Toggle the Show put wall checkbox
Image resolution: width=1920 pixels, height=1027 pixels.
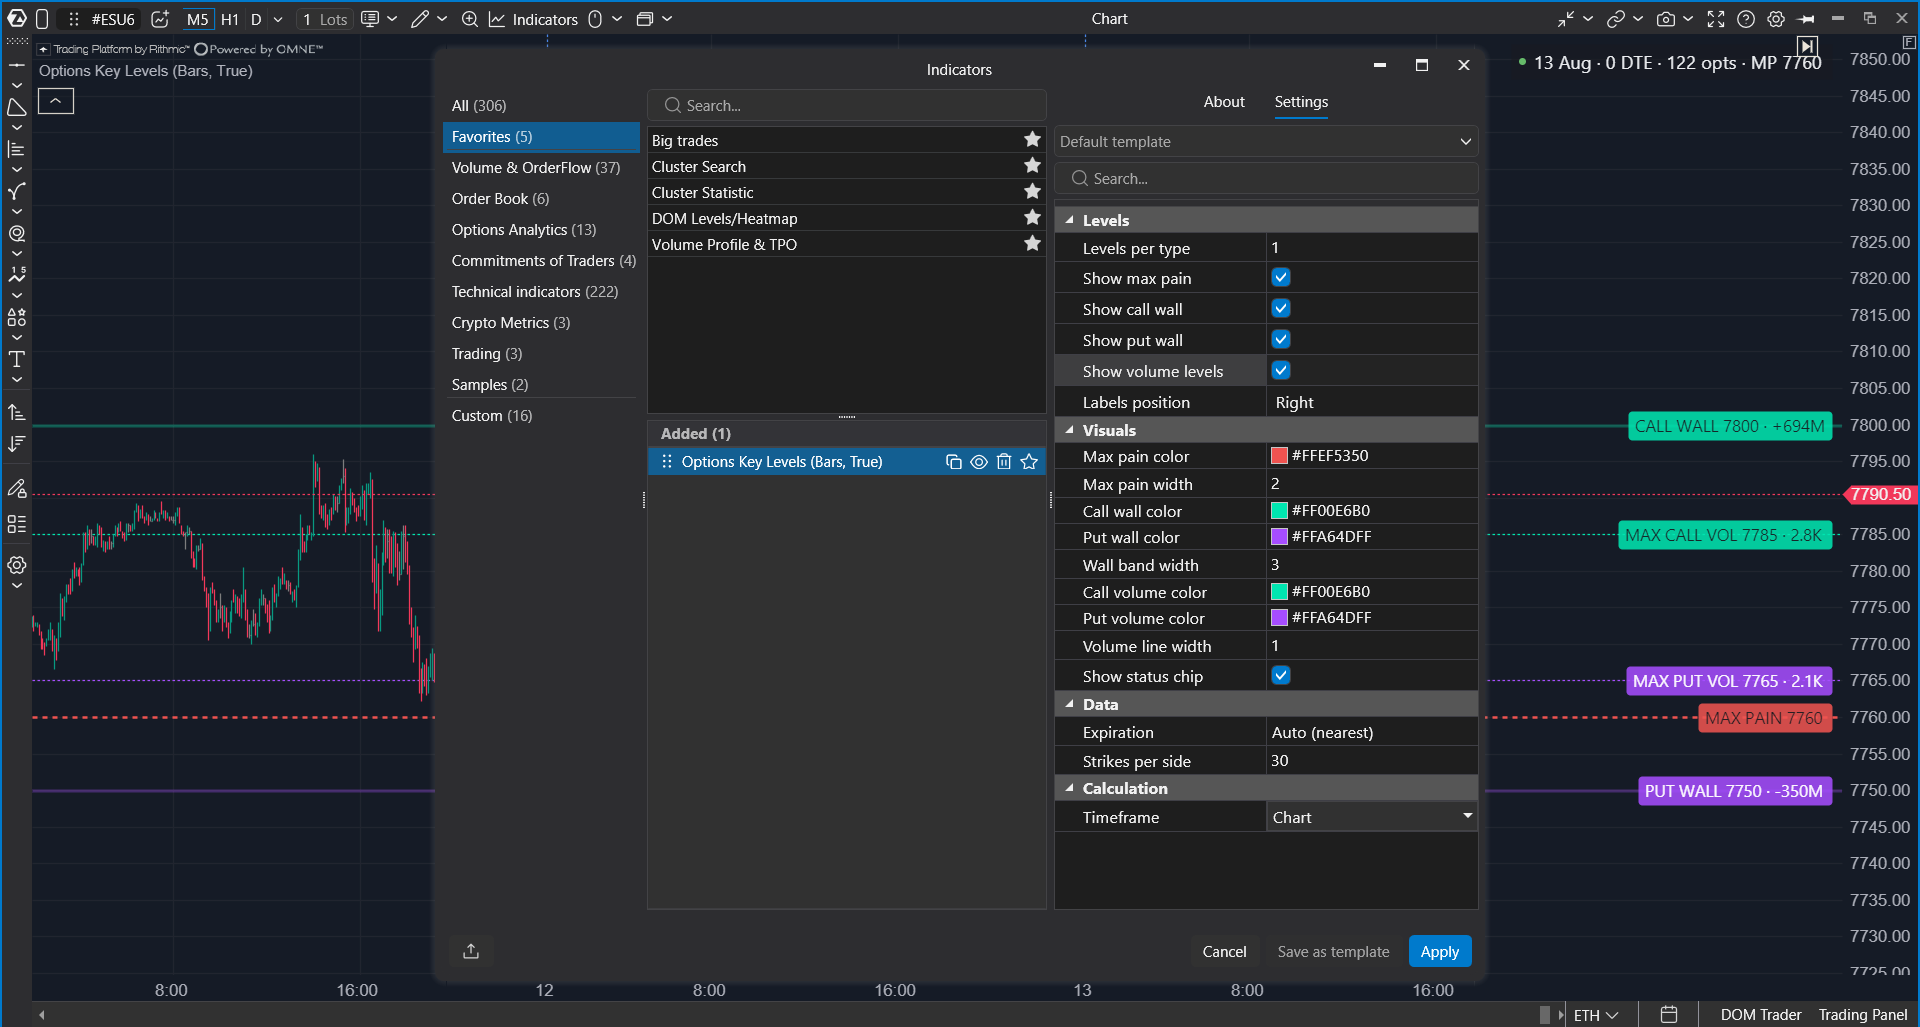[x=1281, y=340]
